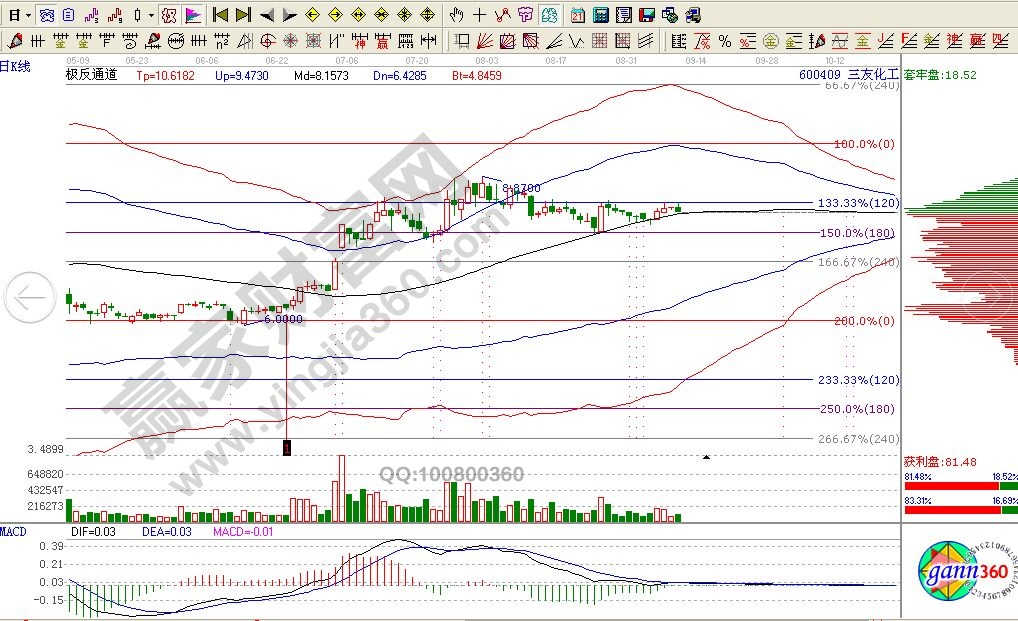Click the floppy disk save icon
Image resolution: width=1018 pixels, height=621 pixels.
pyautogui.click(x=646, y=15)
